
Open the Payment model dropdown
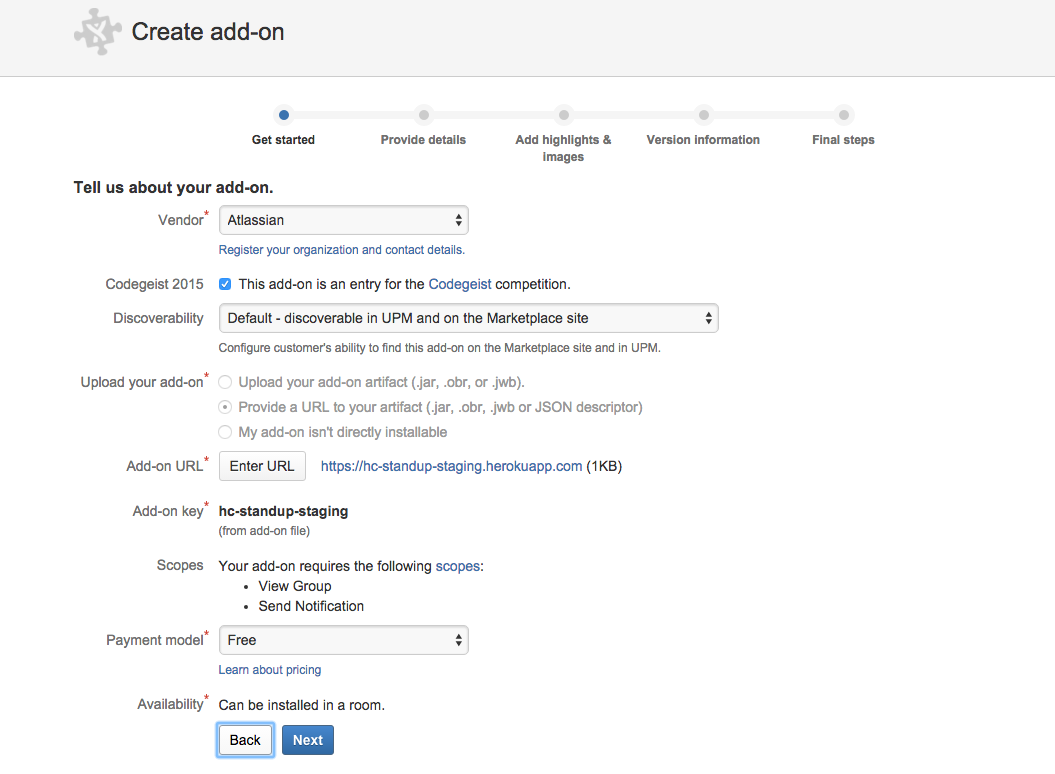(x=343, y=640)
